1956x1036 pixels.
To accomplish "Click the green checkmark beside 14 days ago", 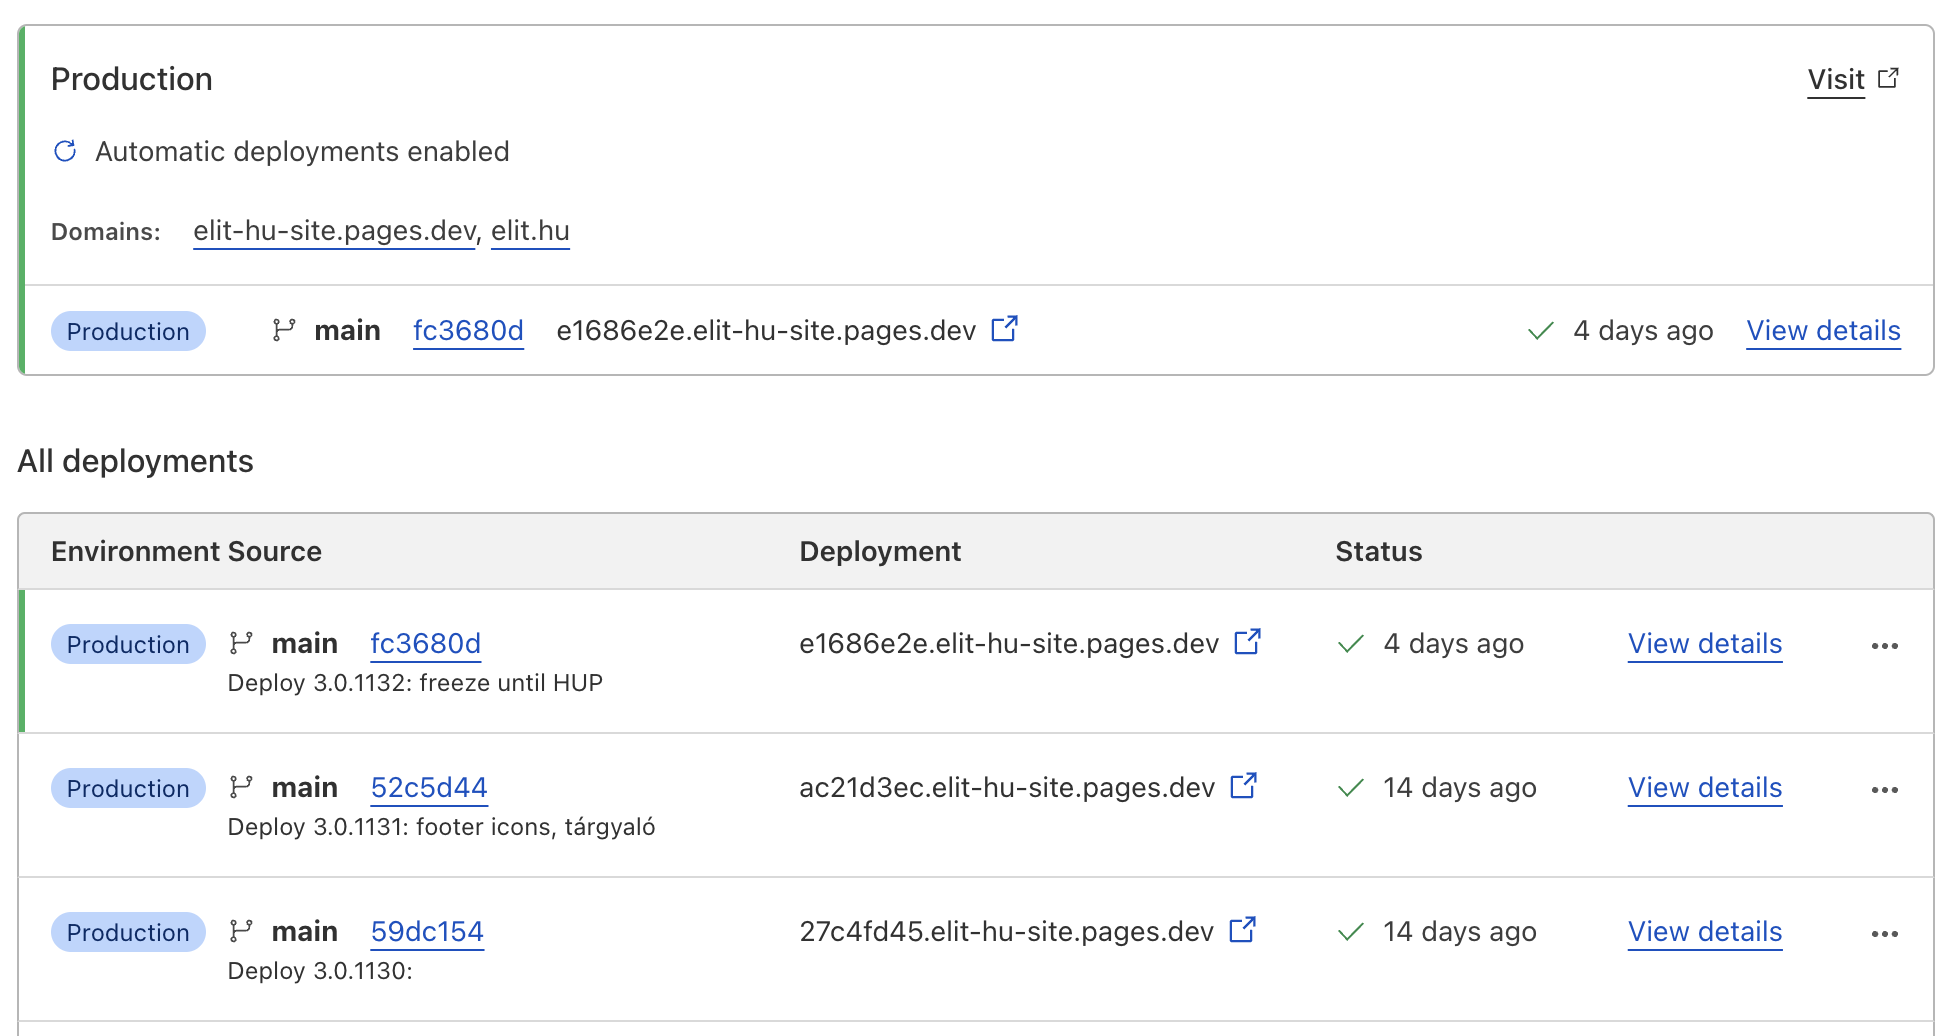I will click(1350, 788).
